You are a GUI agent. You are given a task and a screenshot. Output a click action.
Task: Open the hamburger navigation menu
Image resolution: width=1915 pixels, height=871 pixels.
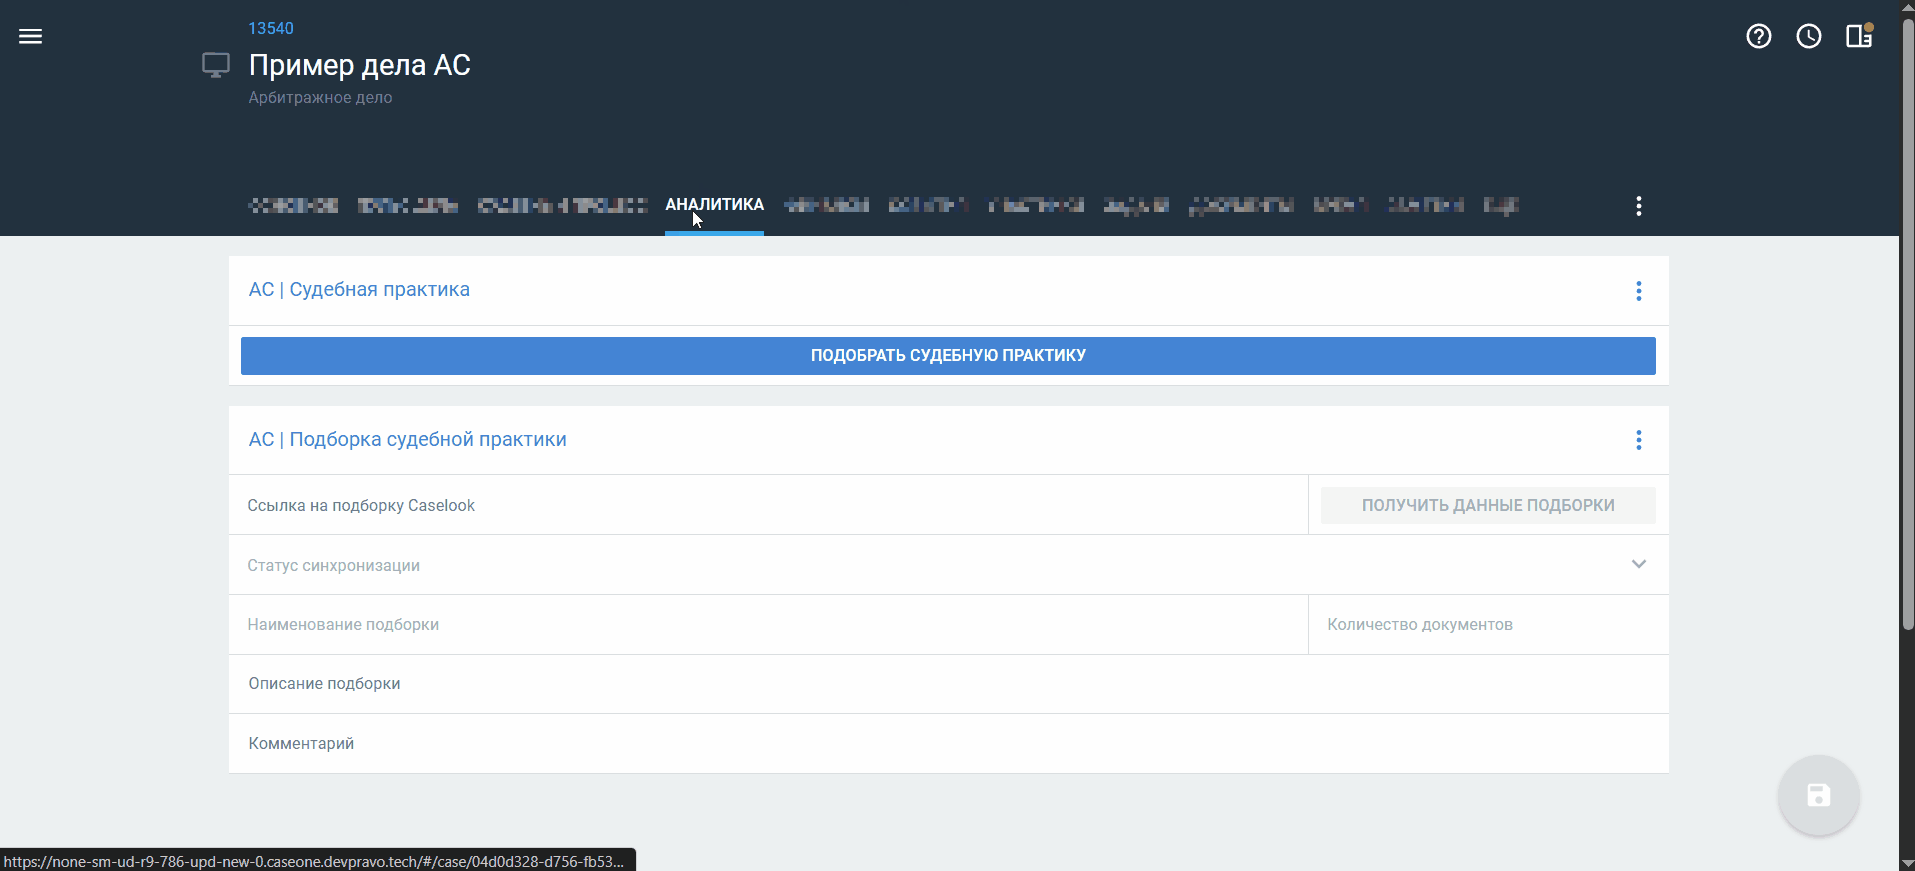pyautogui.click(x=31, y=37)
